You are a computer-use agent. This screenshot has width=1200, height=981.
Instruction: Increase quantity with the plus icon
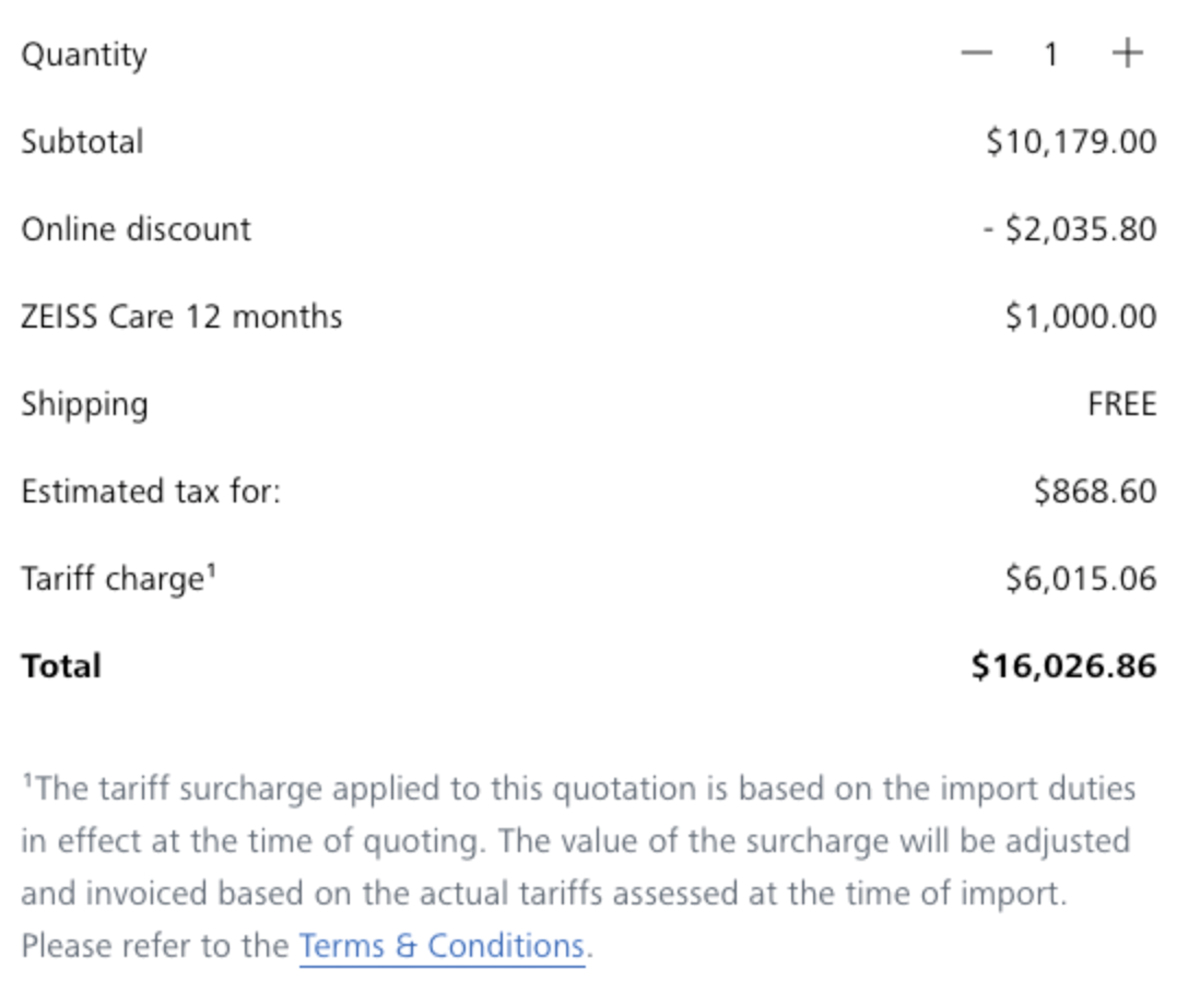pyautogui.click(x=1127, y=54)
